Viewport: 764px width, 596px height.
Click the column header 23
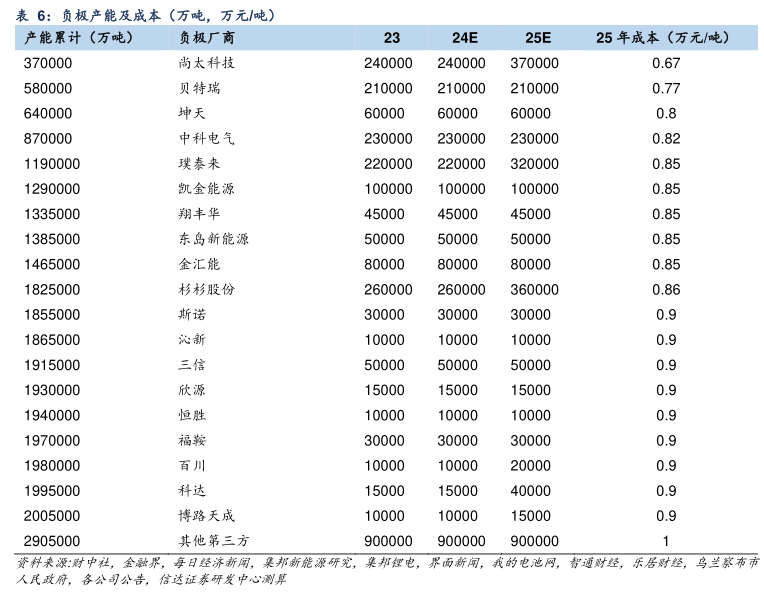tap(392, 38)
